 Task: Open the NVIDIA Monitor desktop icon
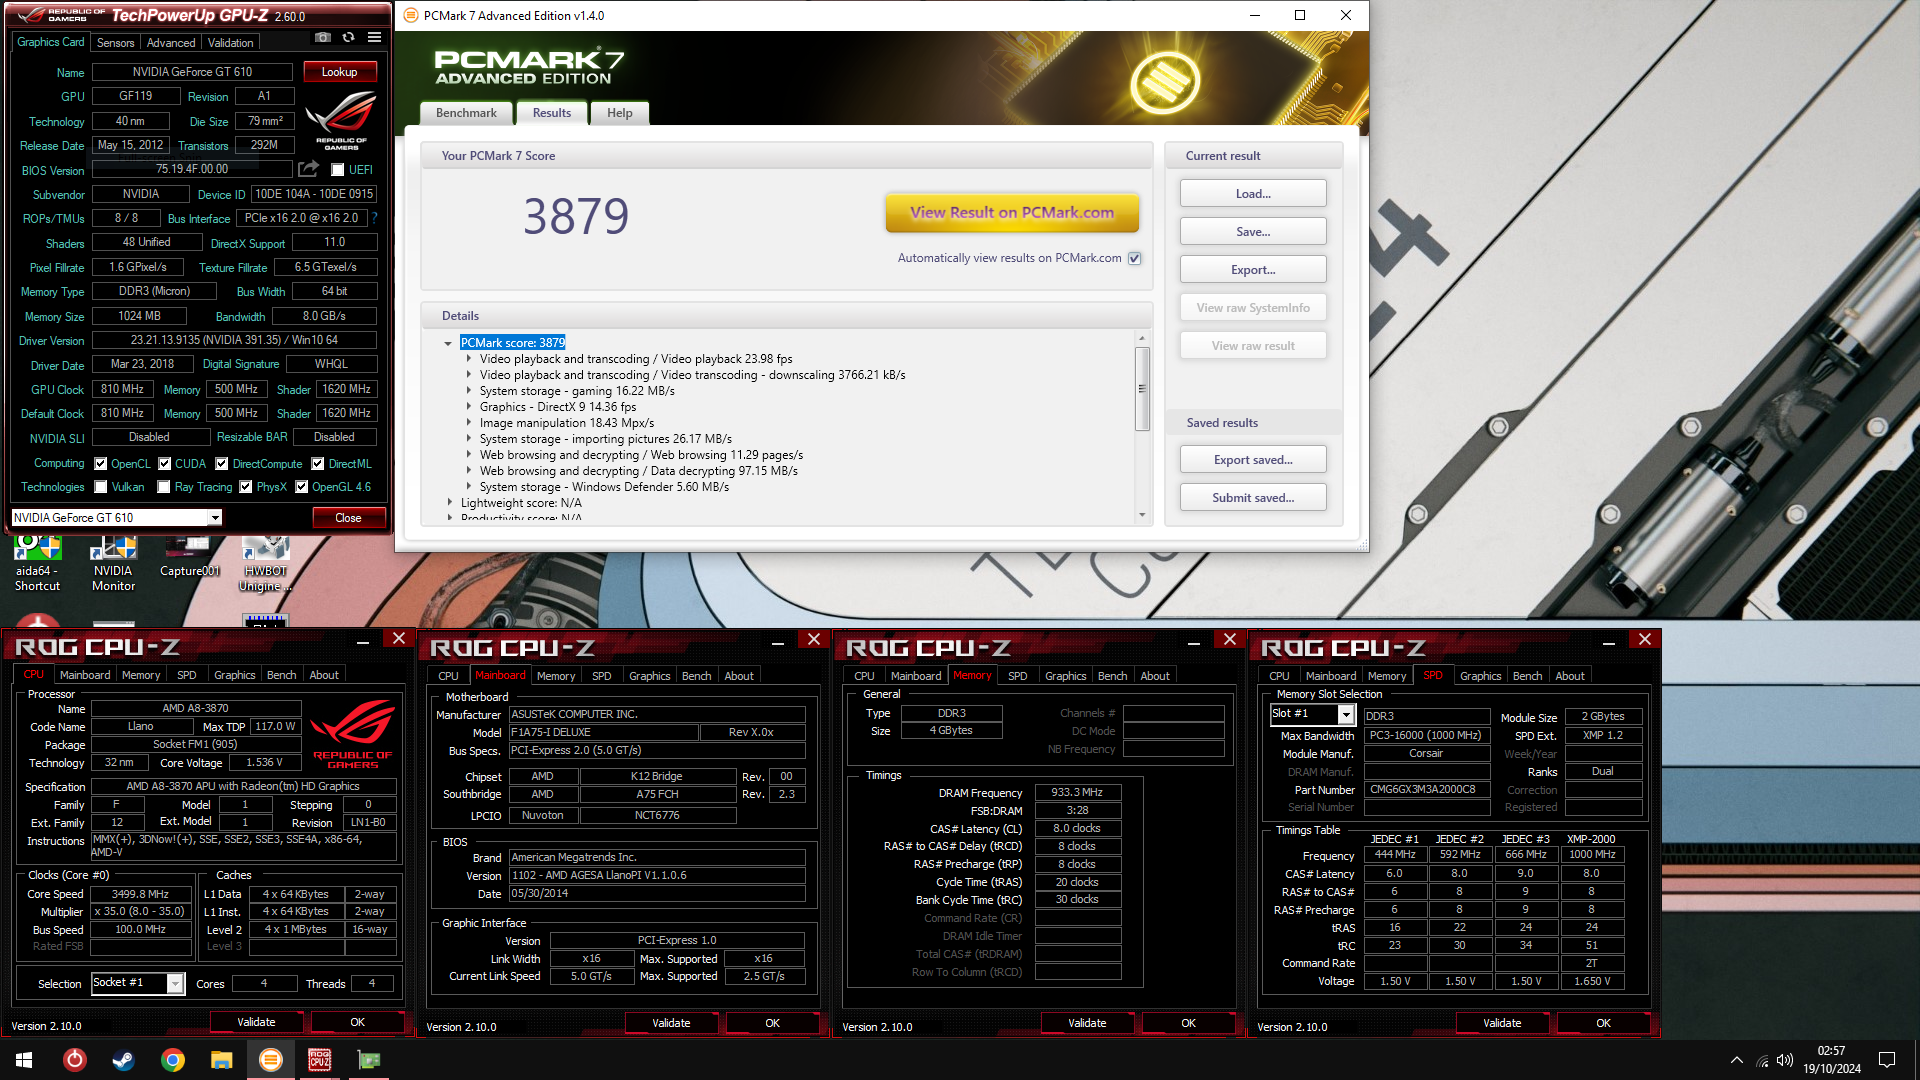point(113,564)
